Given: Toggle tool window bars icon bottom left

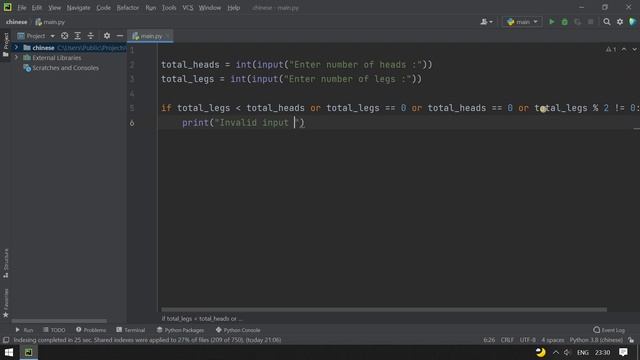Looking at the screenshot, I should click(x=6, y=340).
